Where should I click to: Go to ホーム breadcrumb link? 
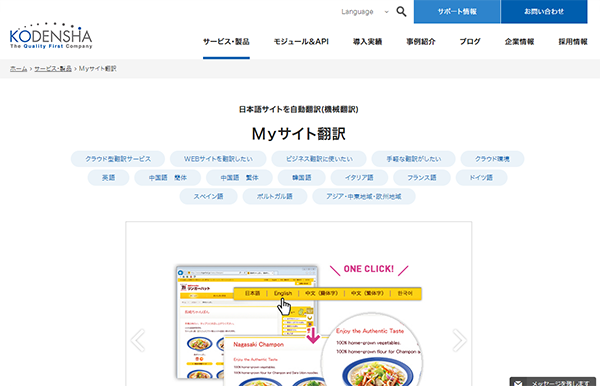tap(18, 69)
